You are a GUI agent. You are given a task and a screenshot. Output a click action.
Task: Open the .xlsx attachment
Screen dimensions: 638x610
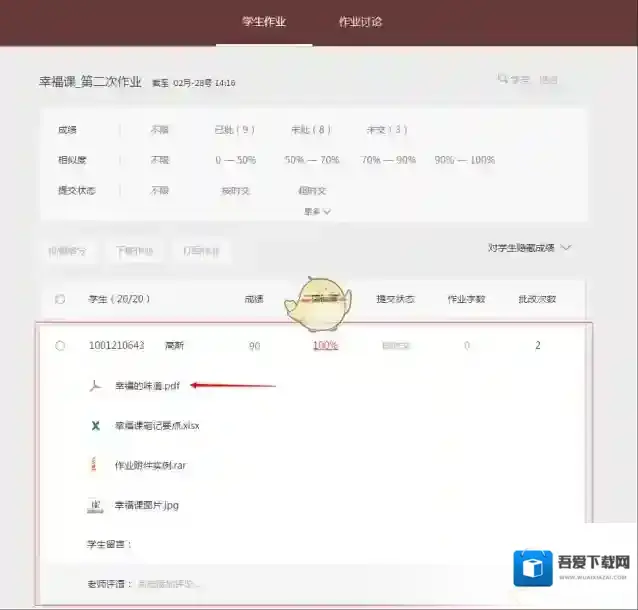157,426
